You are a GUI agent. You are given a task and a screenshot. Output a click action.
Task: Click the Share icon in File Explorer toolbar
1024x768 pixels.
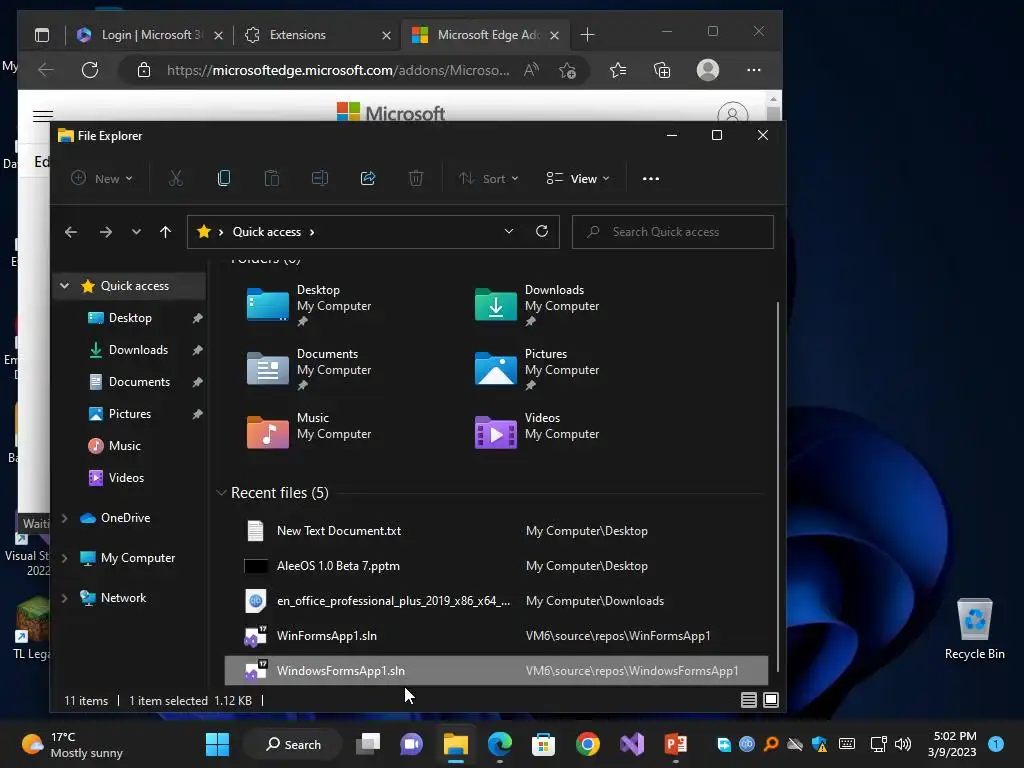click(x=368, y=178)
